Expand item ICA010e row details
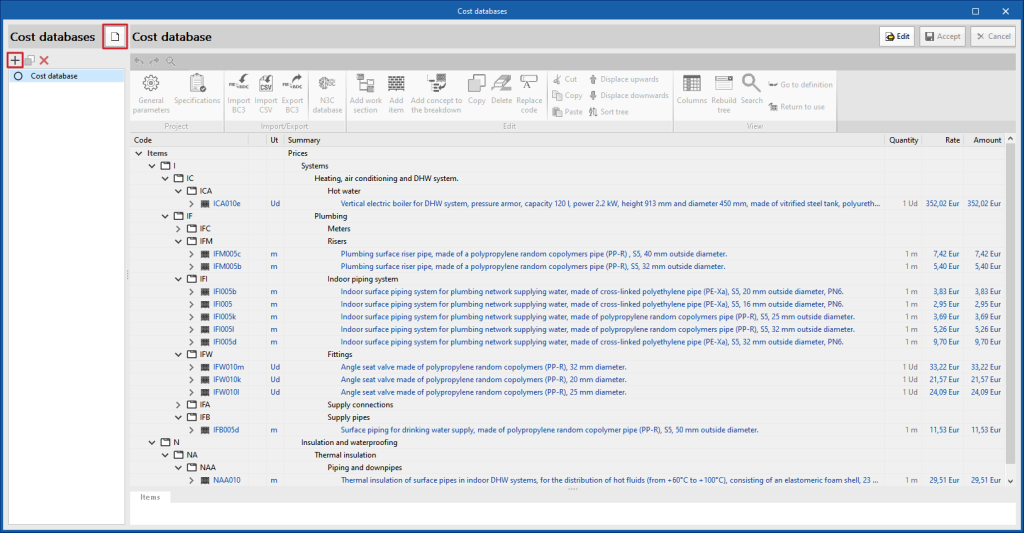 191,203
